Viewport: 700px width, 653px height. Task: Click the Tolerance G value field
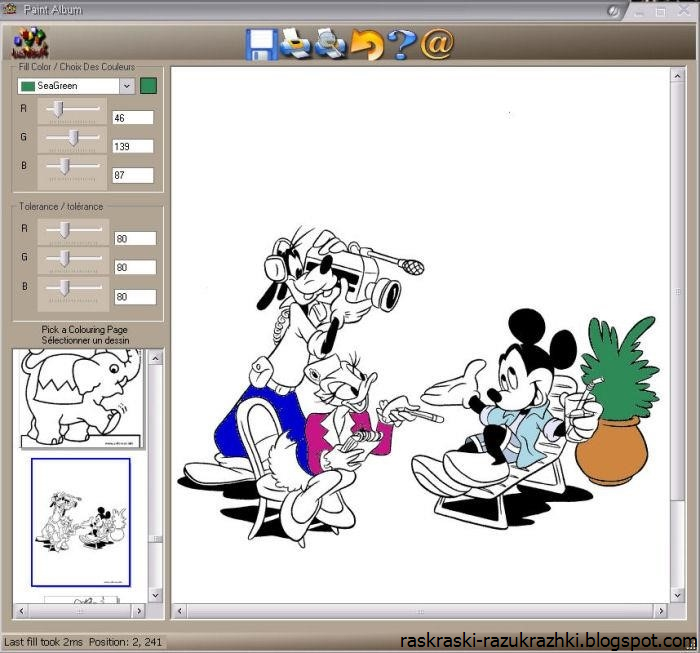point(135,267)
